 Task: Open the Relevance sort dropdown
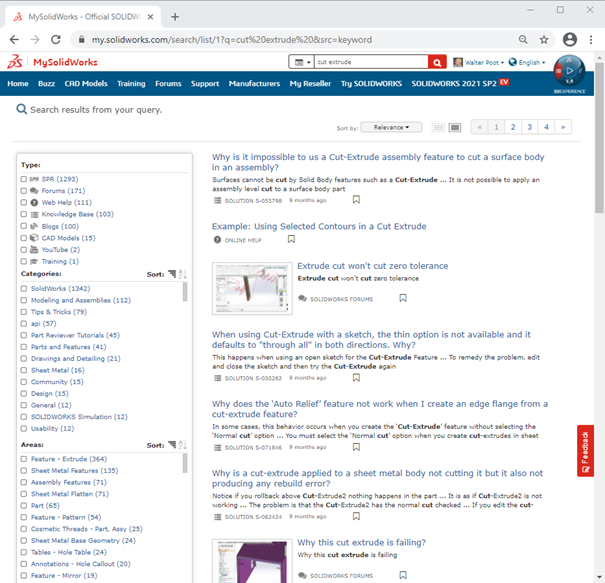tap(391, 127)
